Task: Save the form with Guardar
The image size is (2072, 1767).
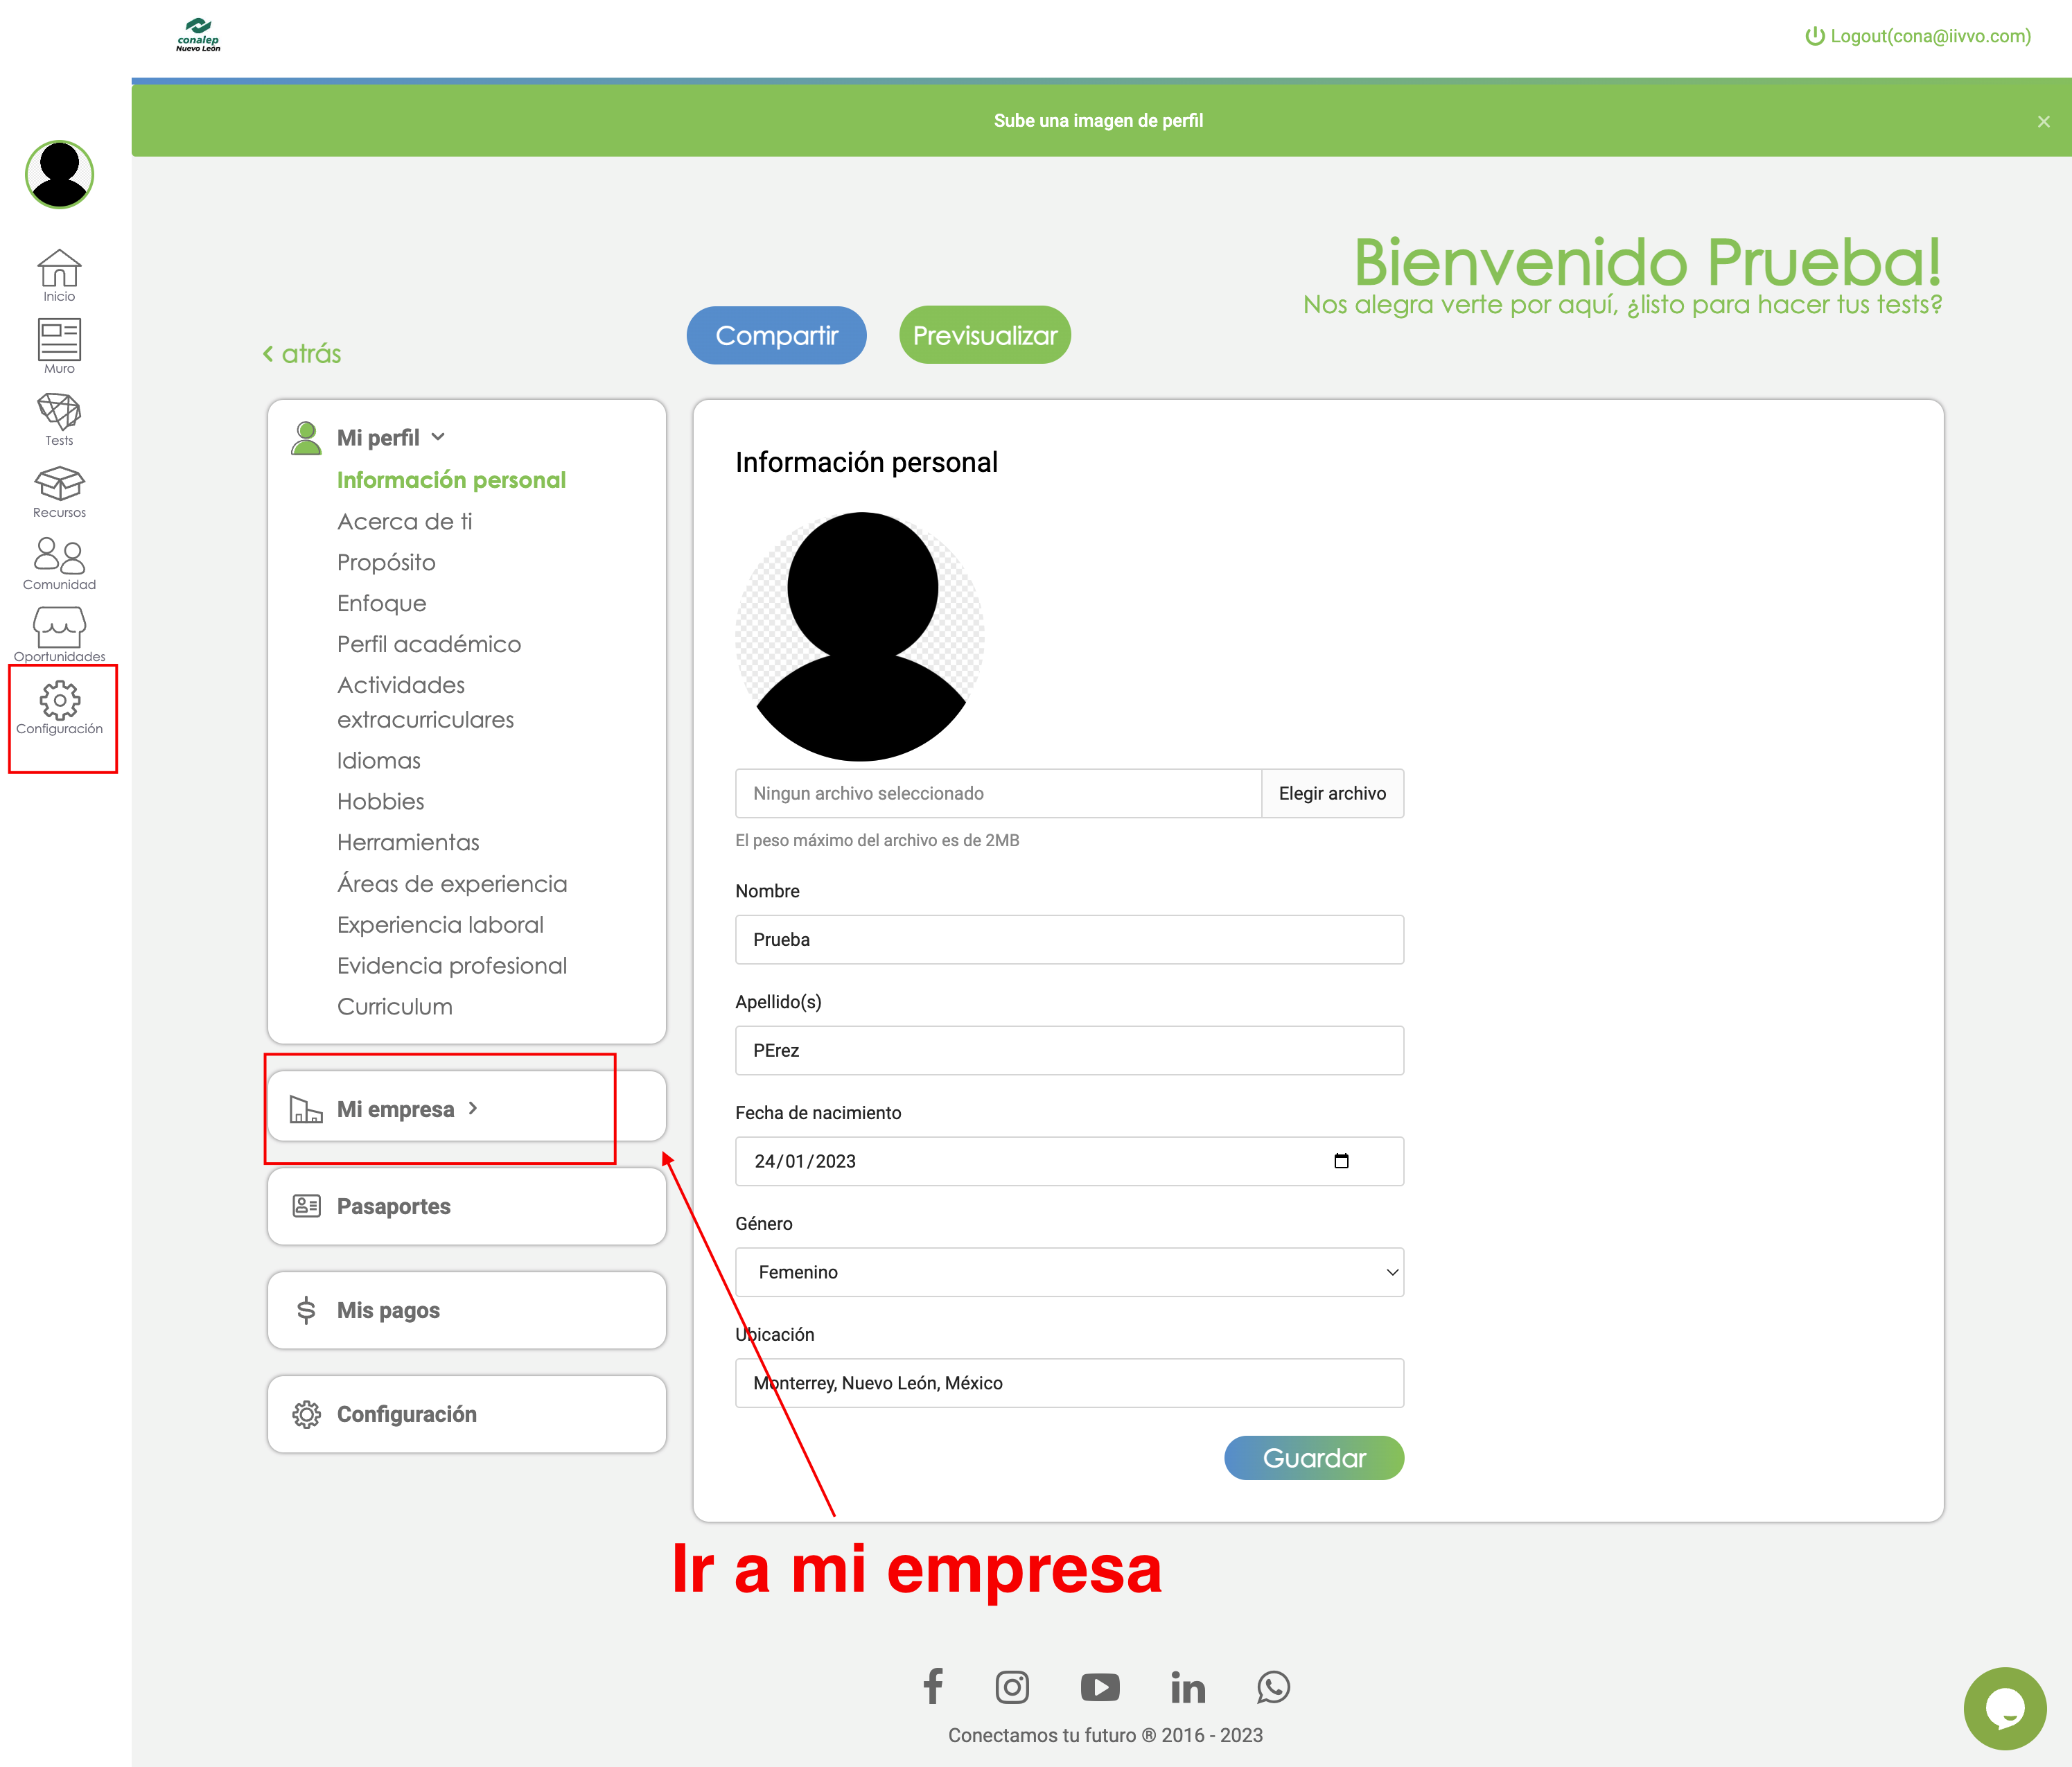Action: point(1314,1458)
